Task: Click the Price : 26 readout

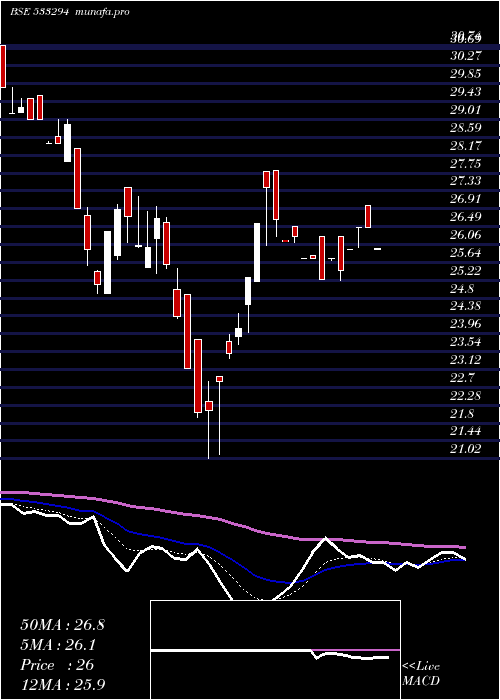Action: point(57,665)
